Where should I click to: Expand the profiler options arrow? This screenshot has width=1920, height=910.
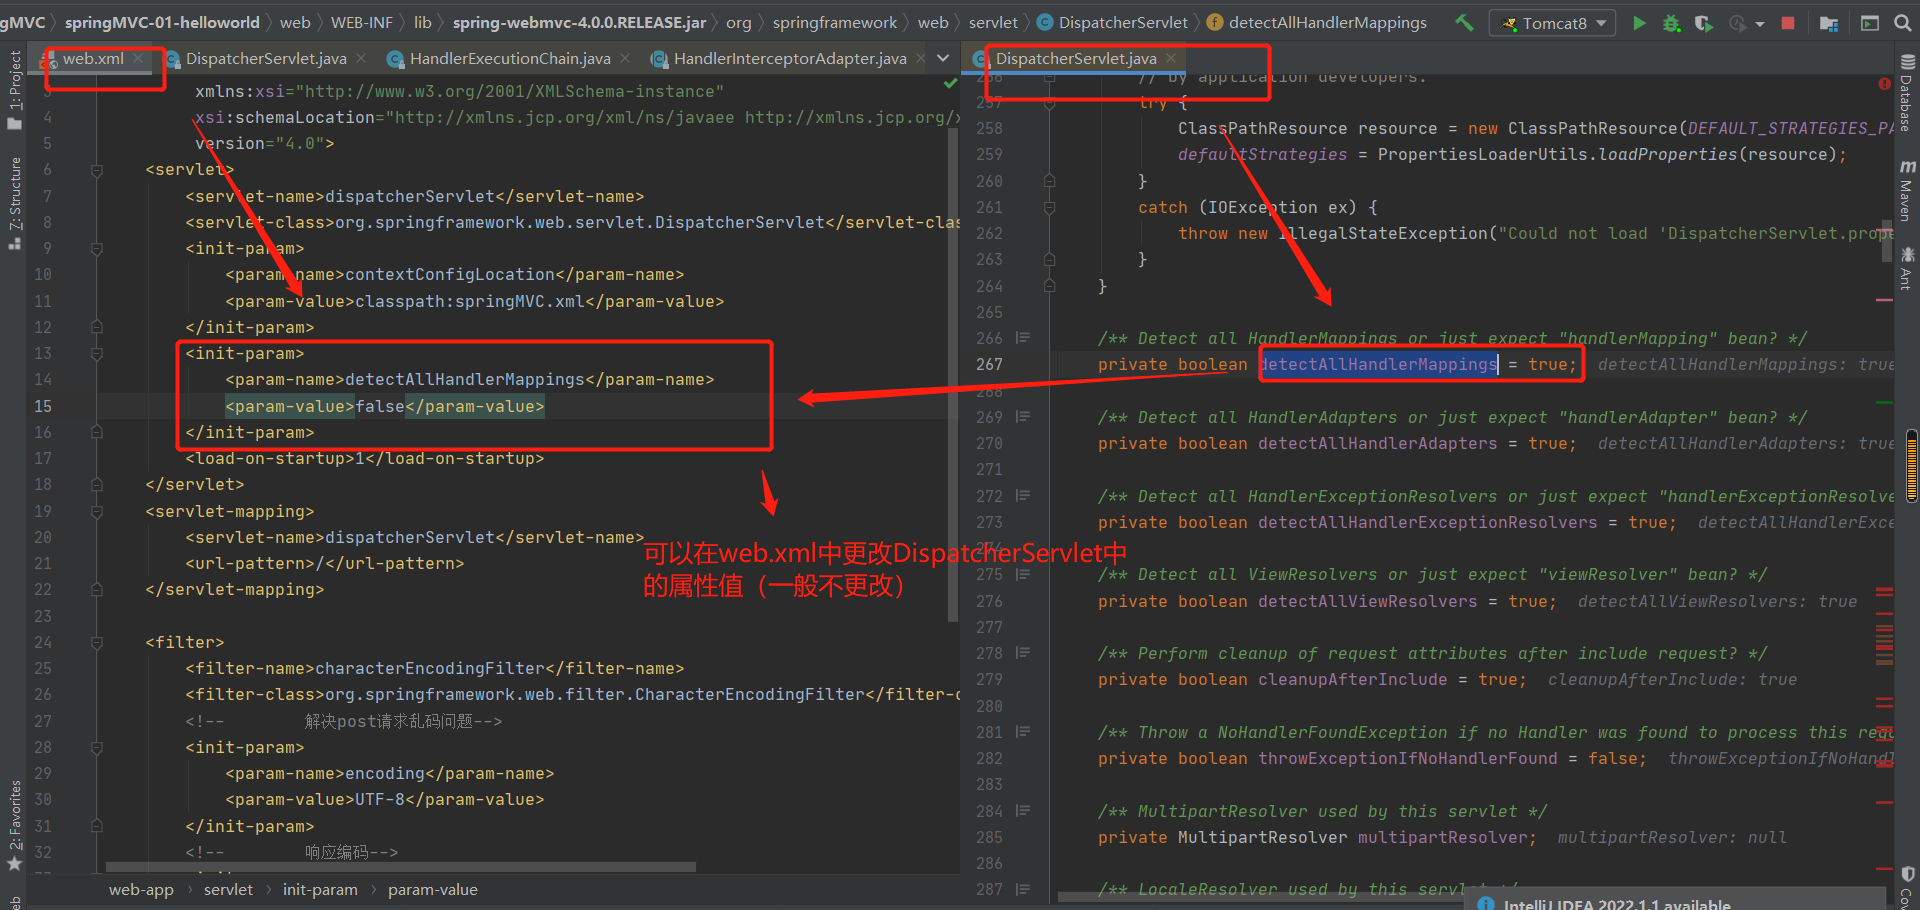[x=1759, y=24]
